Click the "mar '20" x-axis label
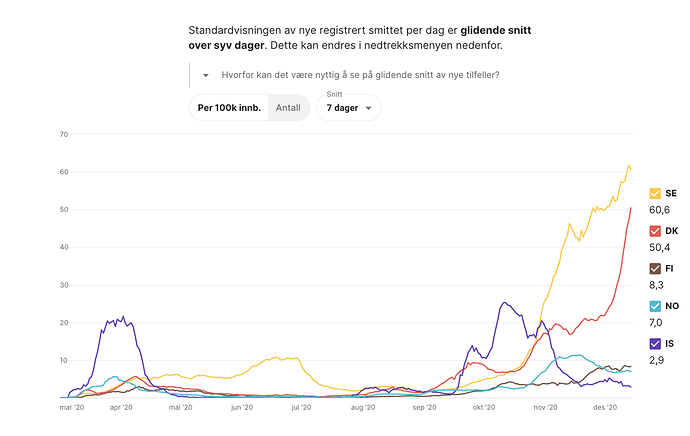Image resolution: width=690 pixels, height=436 pixels. click(x=73, y=408)
